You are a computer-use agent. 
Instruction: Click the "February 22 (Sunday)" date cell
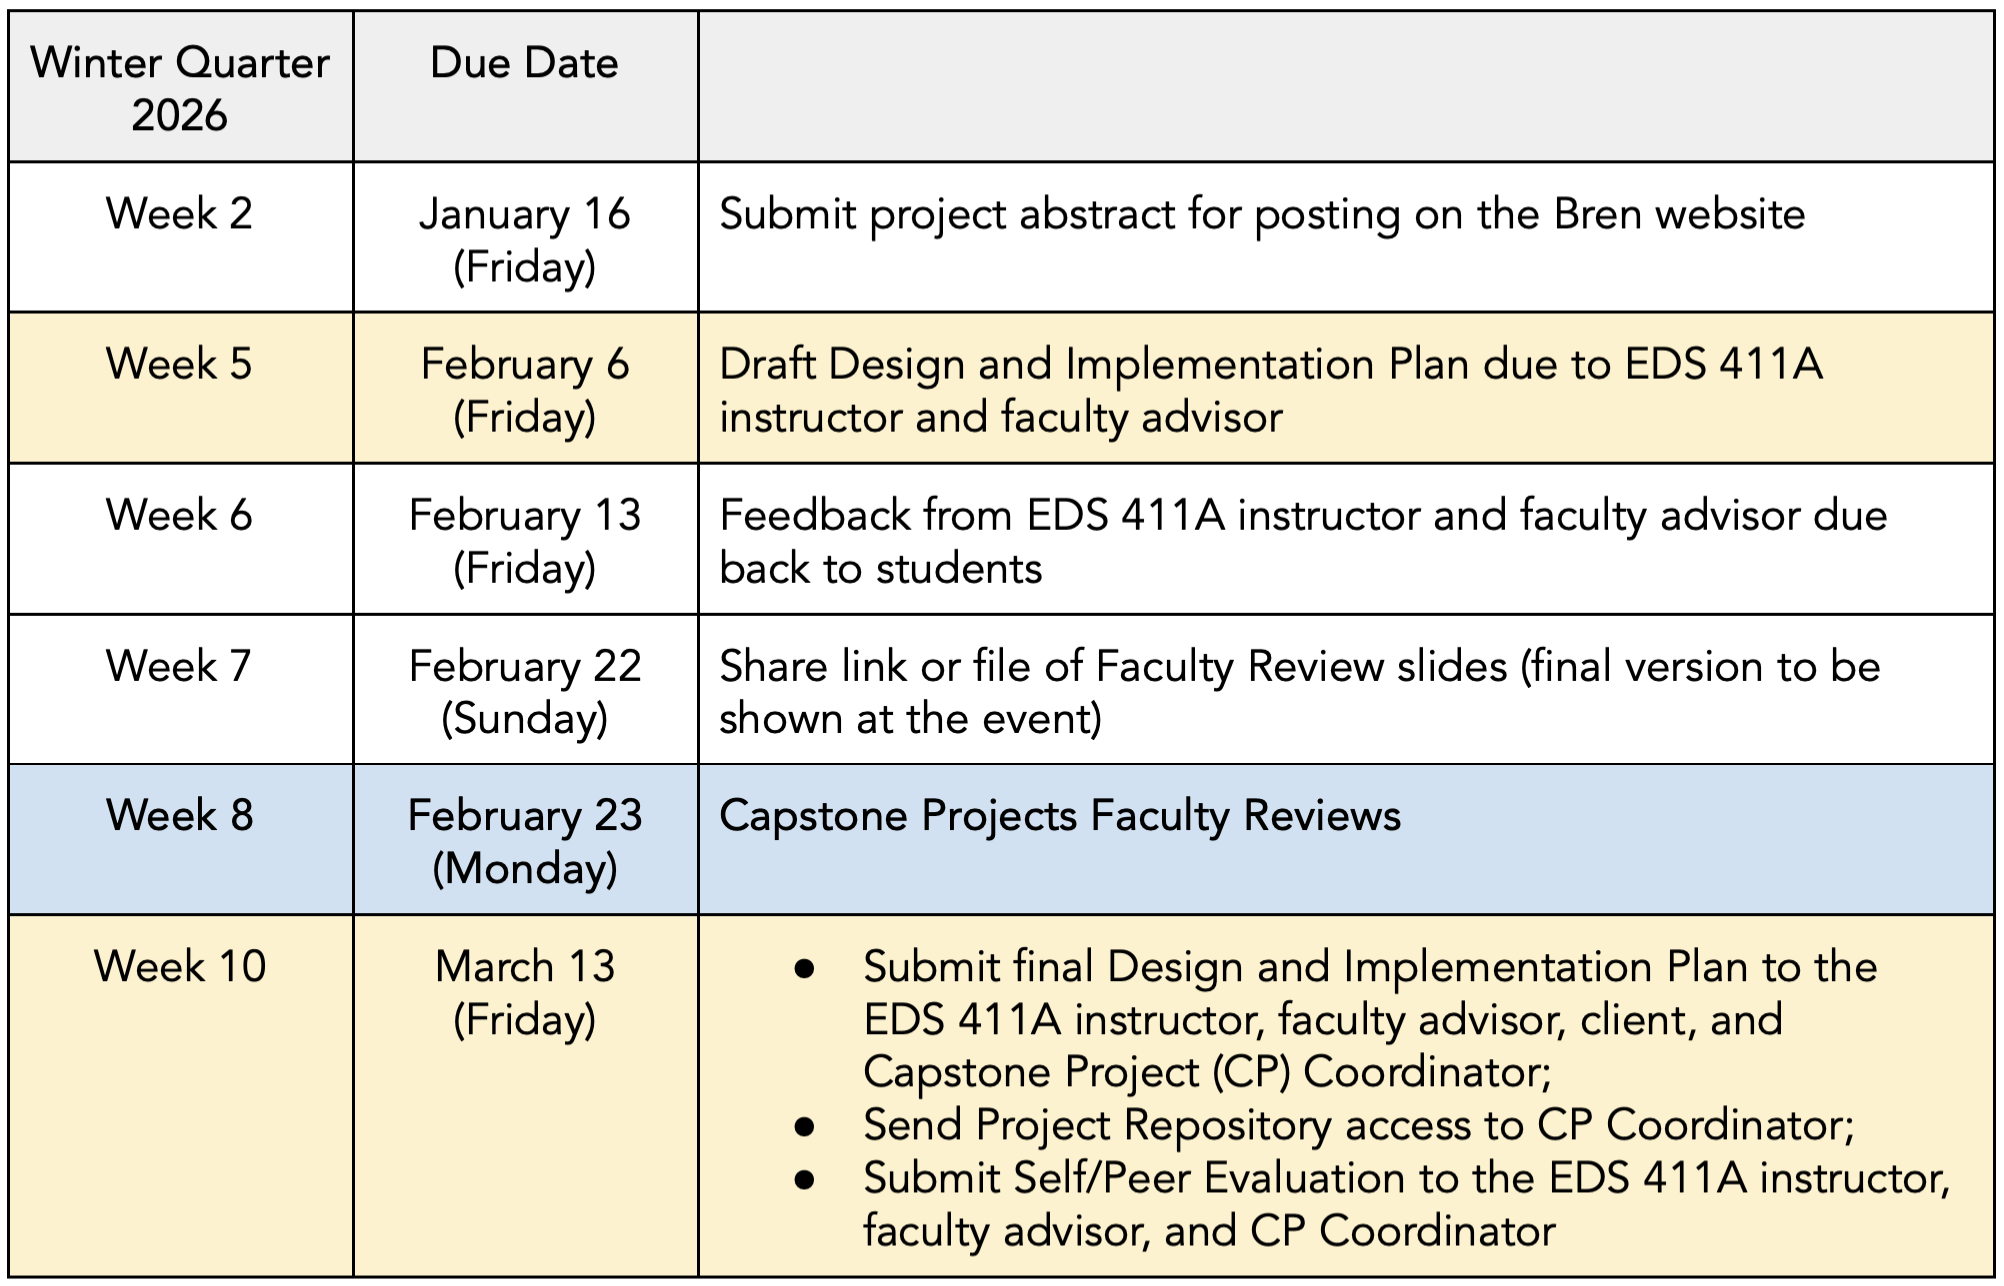click(524, 692)
